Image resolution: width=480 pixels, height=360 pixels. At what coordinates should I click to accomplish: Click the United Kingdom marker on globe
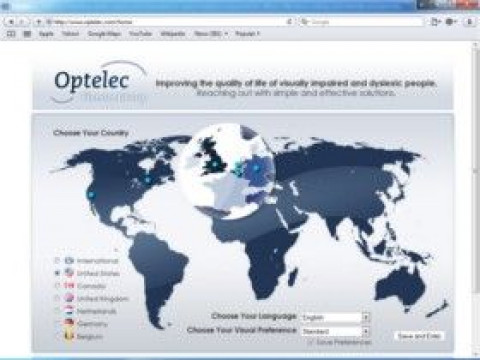point(215,164)
